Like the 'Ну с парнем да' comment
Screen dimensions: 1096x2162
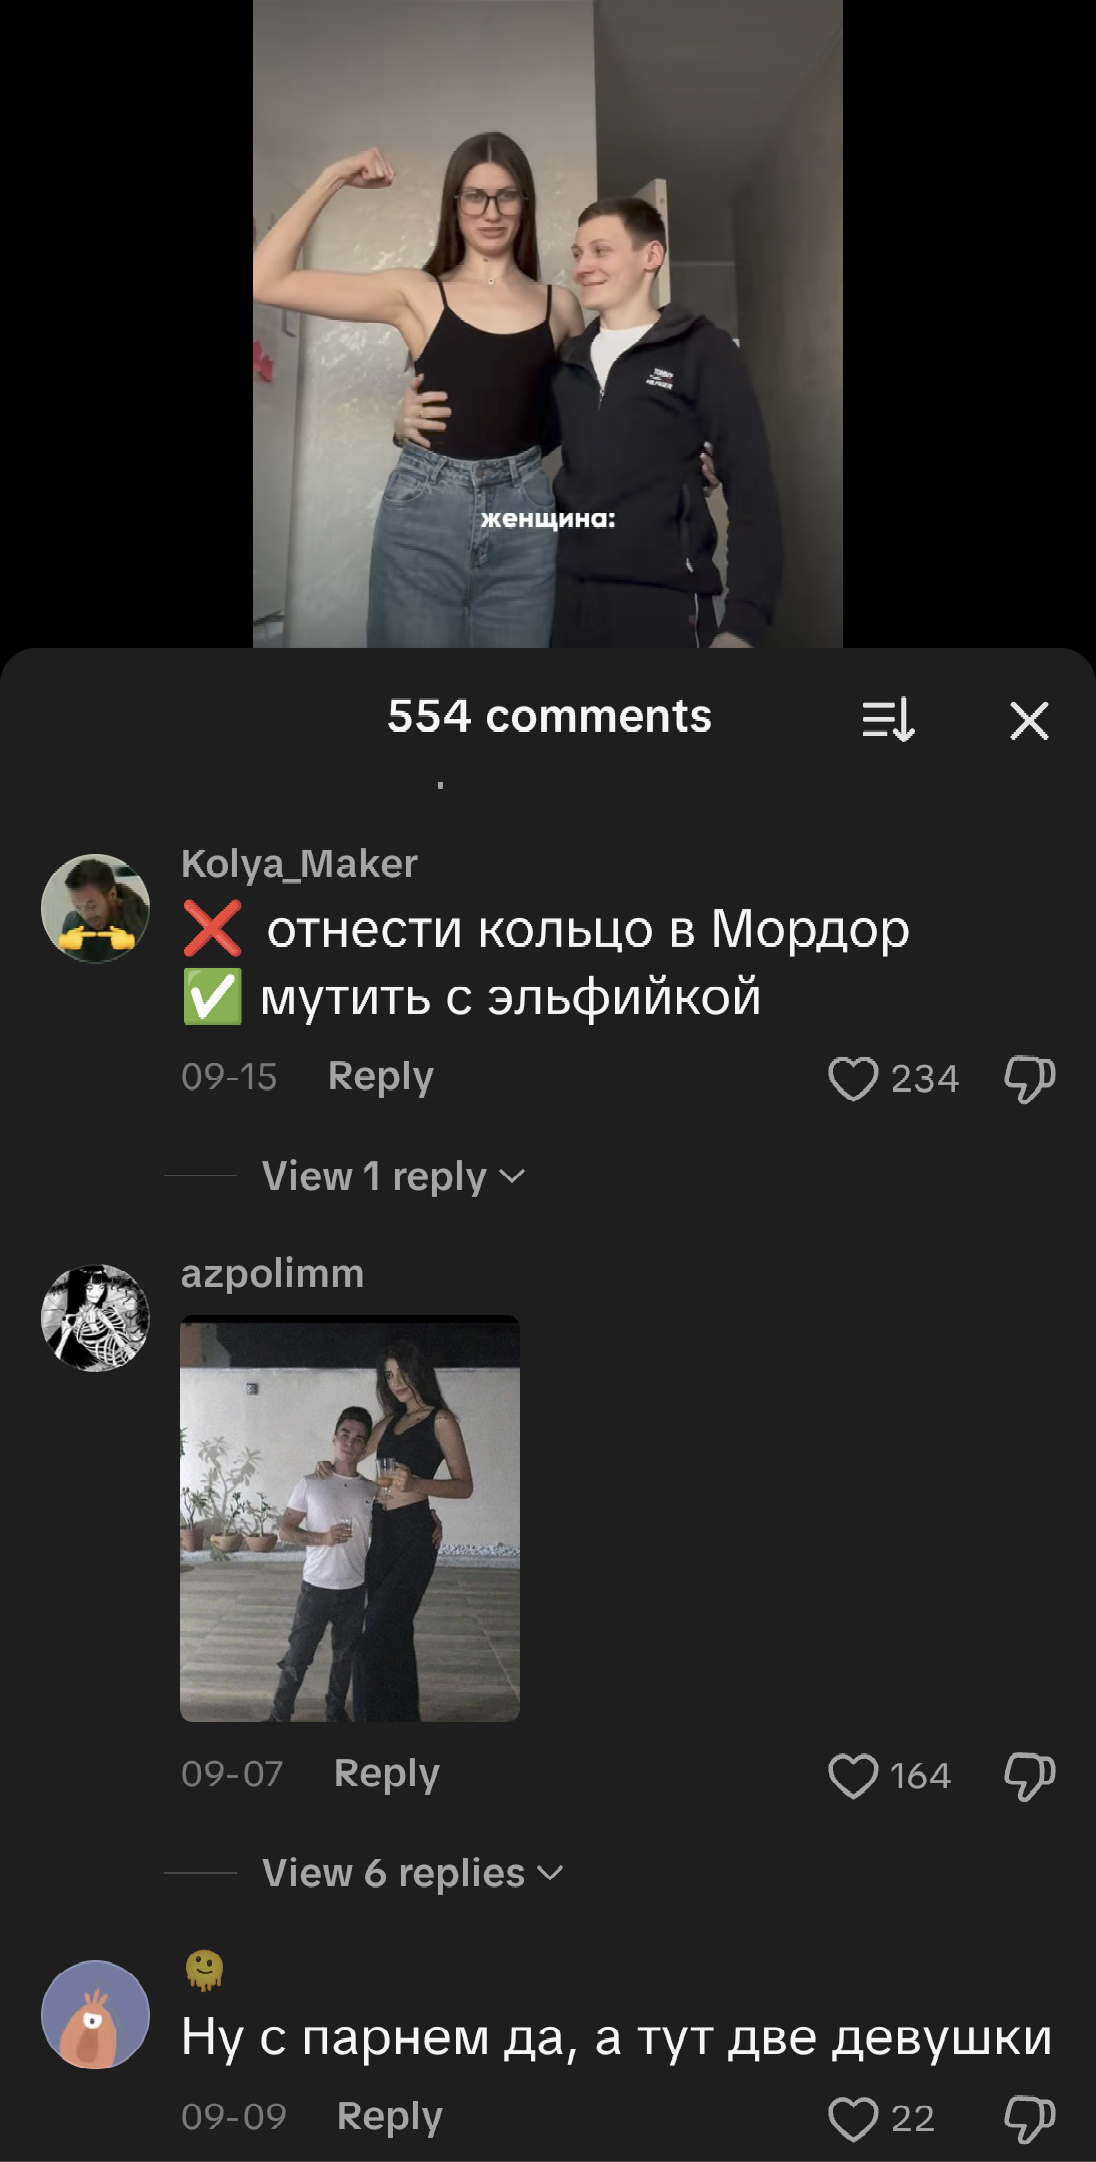point(853,2119)
